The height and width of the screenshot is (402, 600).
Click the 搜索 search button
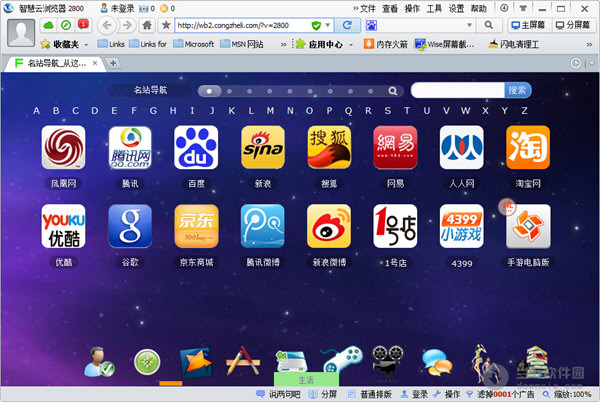(517, 90)
